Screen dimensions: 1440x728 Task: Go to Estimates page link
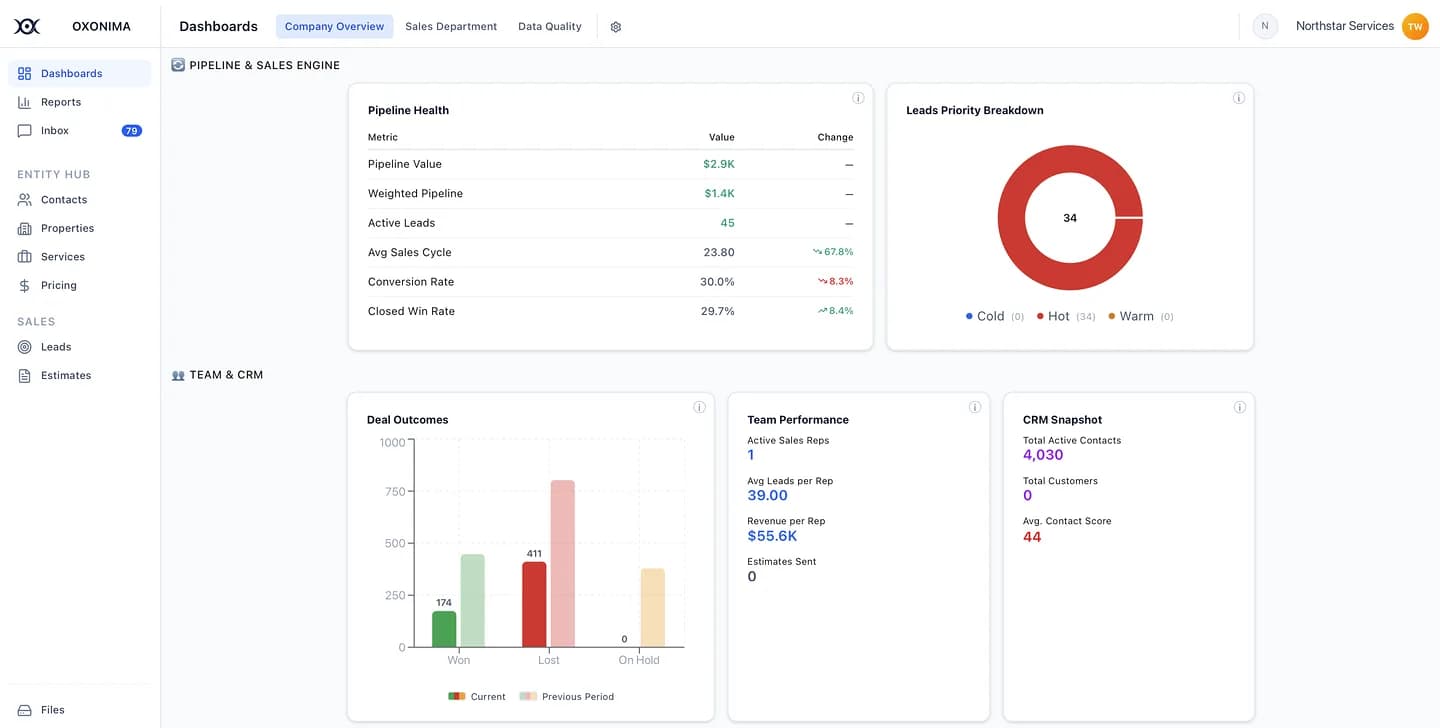(79, 375)
